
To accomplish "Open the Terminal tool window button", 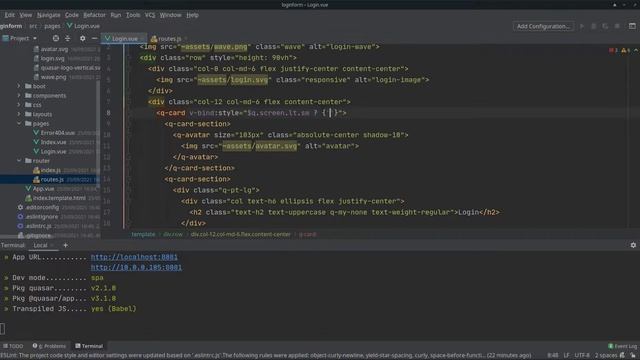I will click(x=89, y=346).
